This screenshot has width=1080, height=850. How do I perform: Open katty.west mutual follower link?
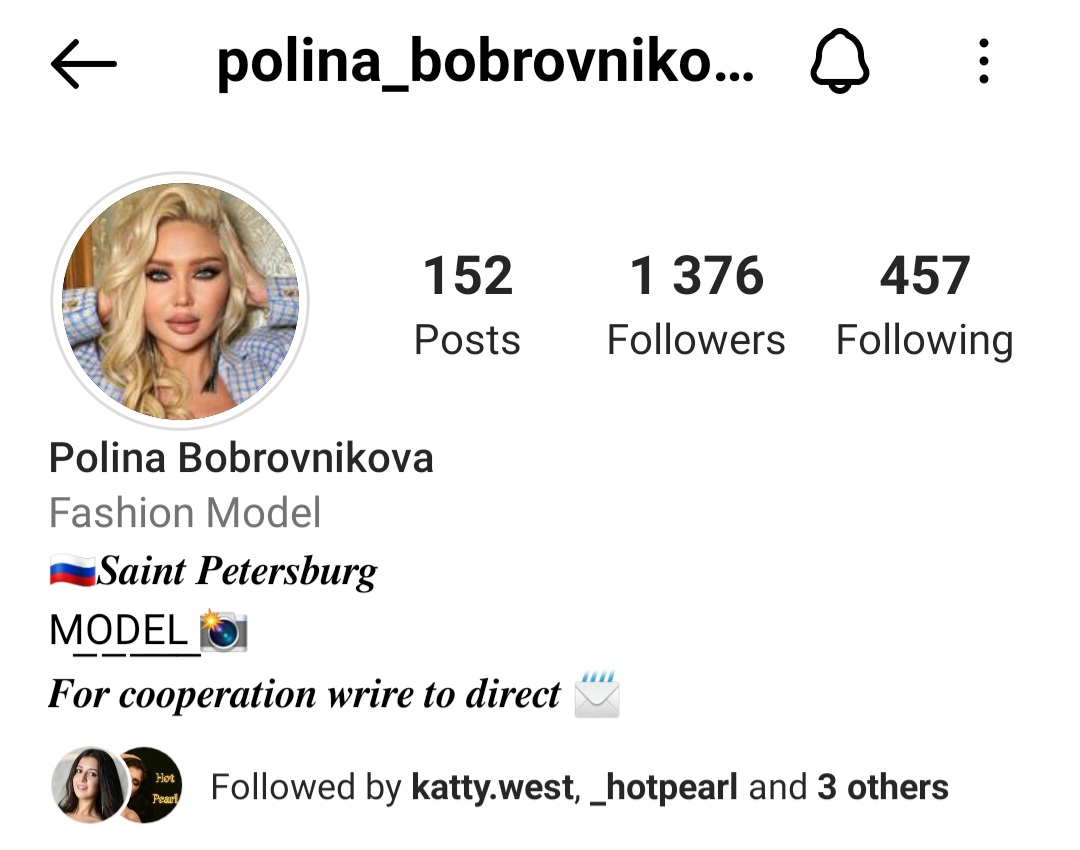click(493, 787)
